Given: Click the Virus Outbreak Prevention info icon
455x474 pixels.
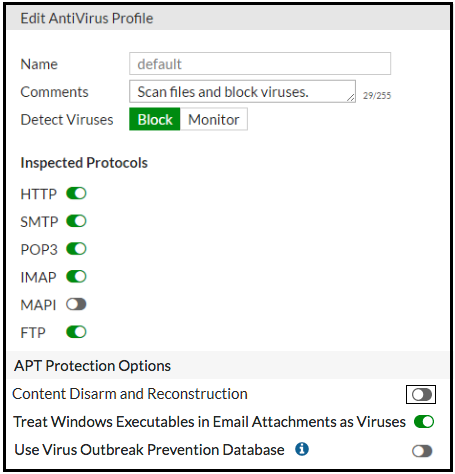Looking at the screenshot, I should pos(302,449).
